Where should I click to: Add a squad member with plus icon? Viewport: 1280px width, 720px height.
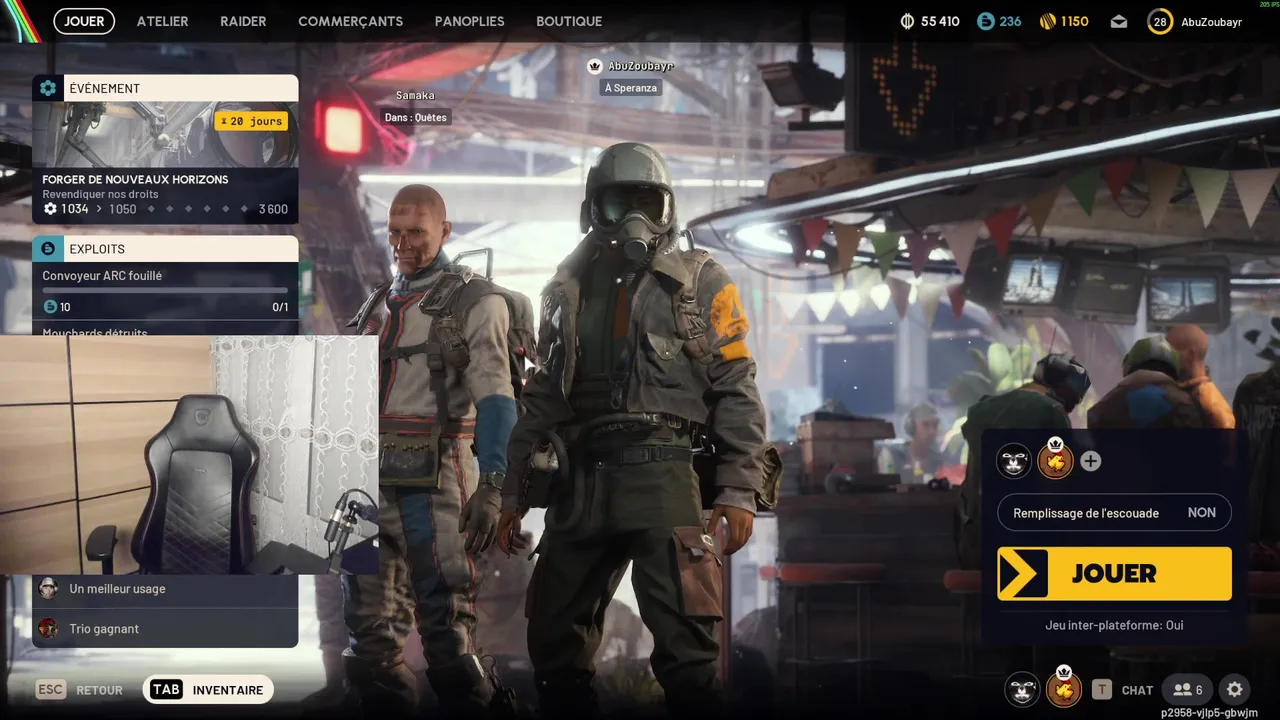(x=1091, y=461)
